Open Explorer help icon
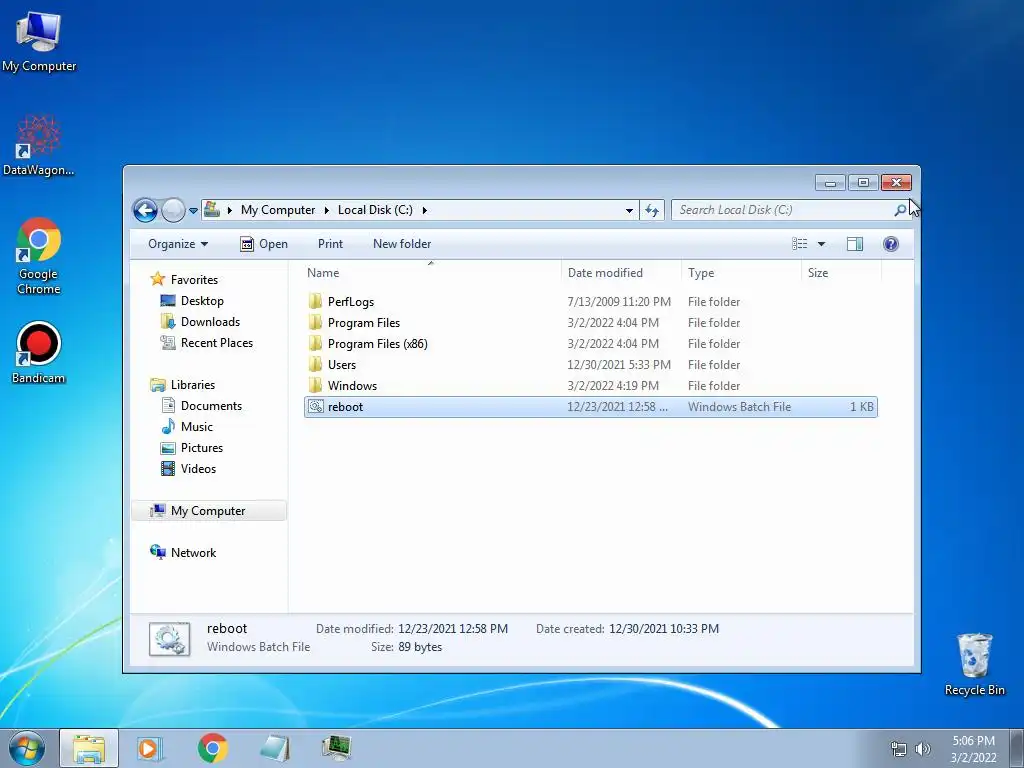 point(891,244)
